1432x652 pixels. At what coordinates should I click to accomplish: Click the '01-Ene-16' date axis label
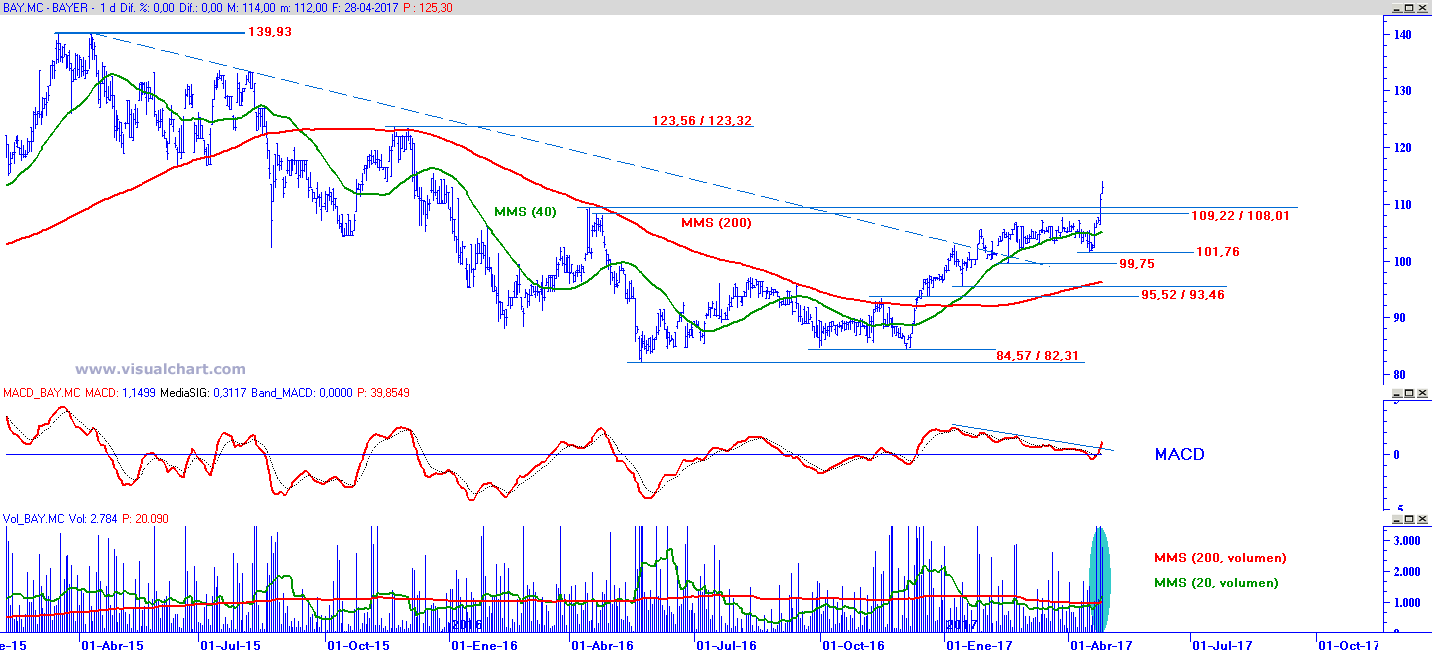click(x=485, y=646)
